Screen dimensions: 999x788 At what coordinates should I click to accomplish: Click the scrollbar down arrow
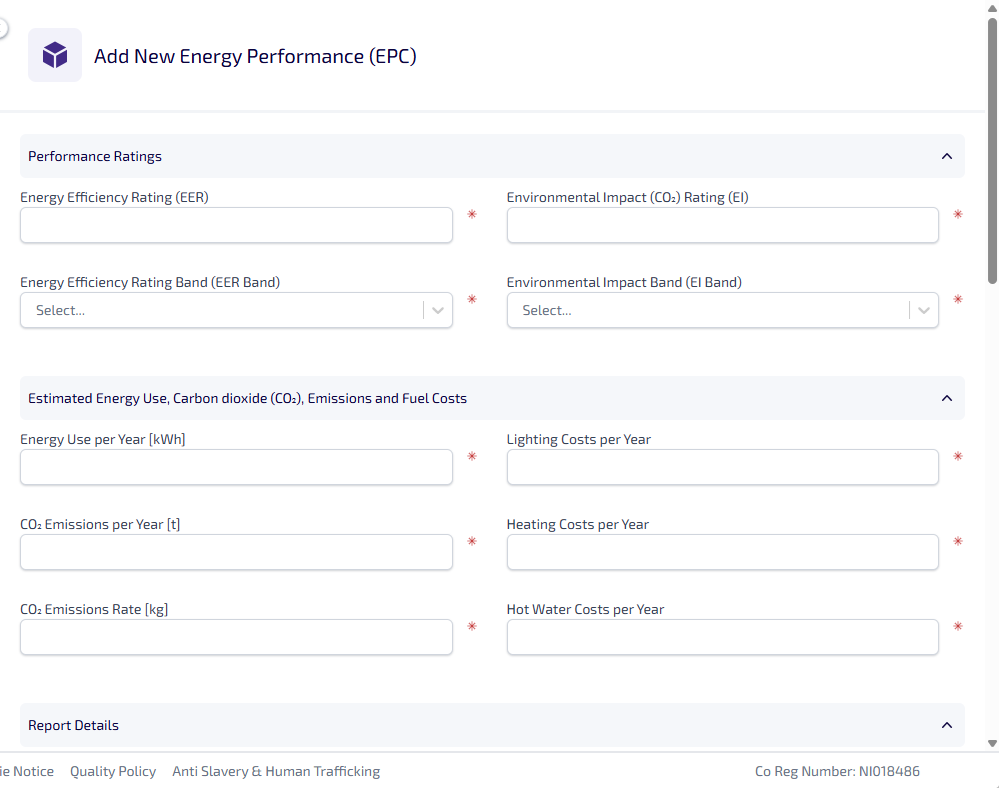(x=992, y=743)
